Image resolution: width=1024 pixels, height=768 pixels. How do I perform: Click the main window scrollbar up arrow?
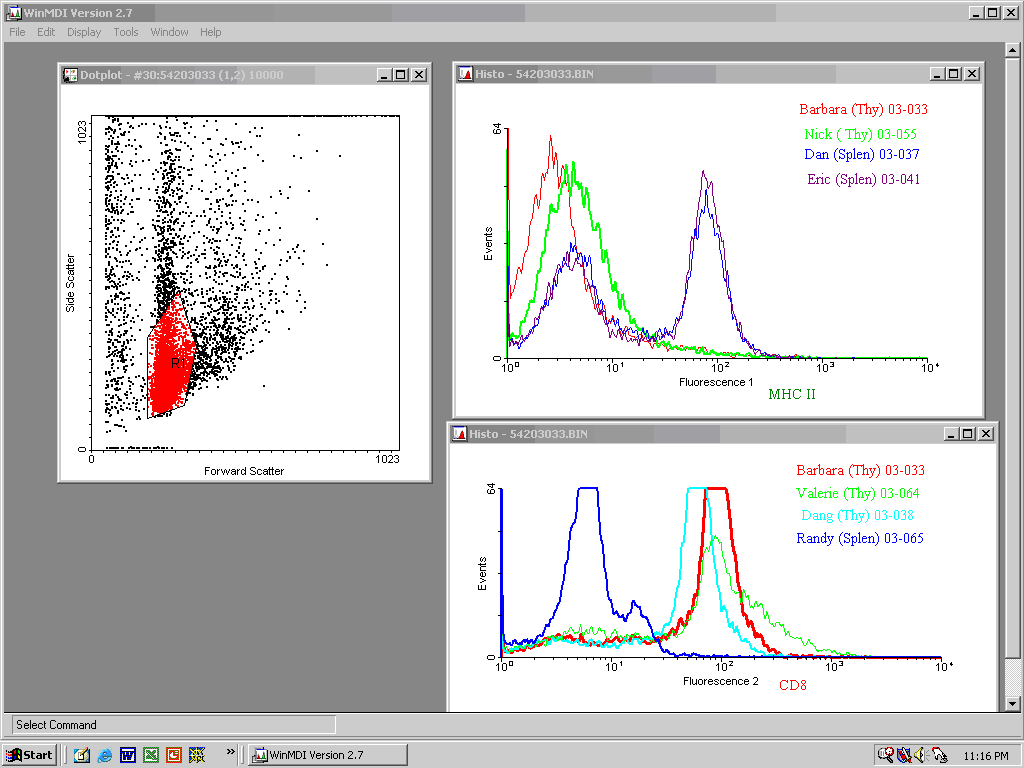pos(1013,49)
